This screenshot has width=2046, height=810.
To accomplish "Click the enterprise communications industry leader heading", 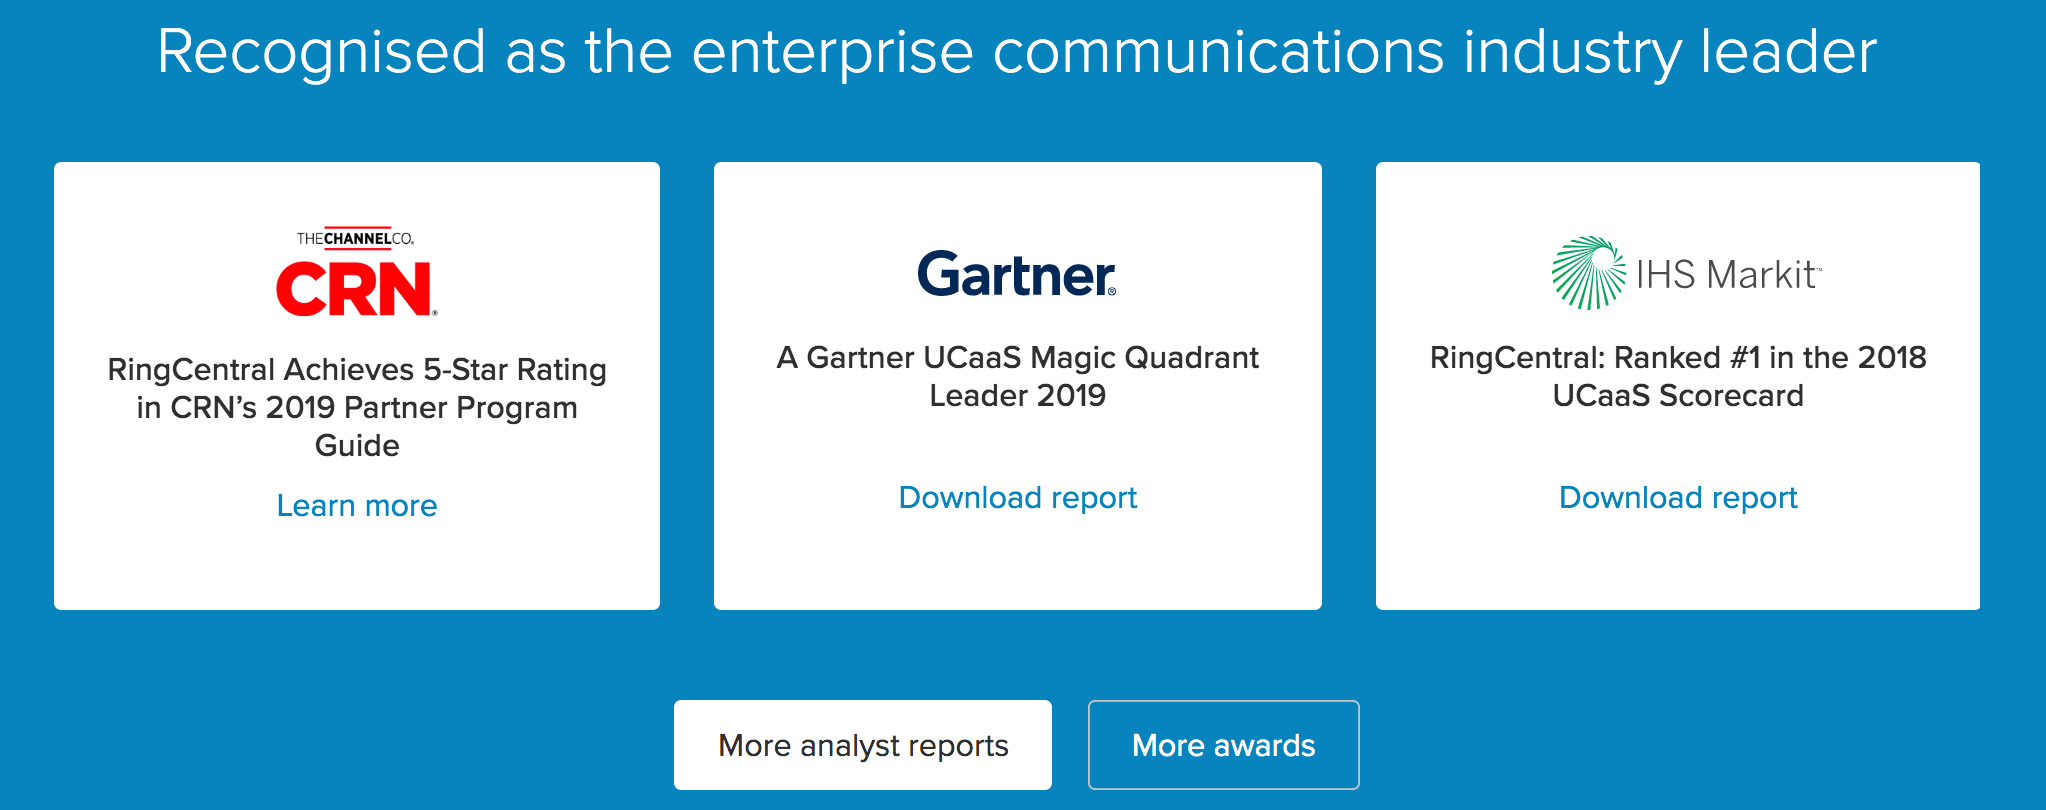I will click(1017, 52).
